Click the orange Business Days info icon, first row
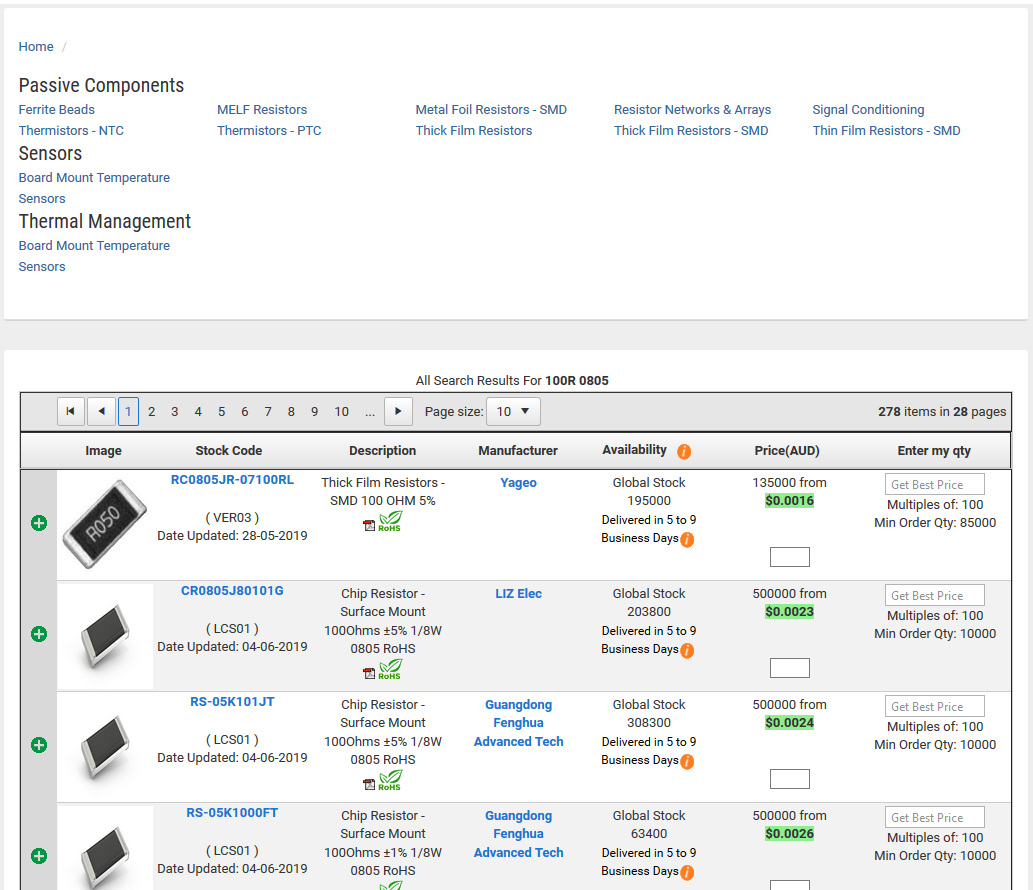This screenshot has width=1033, height=890. (x=688, y=538)
